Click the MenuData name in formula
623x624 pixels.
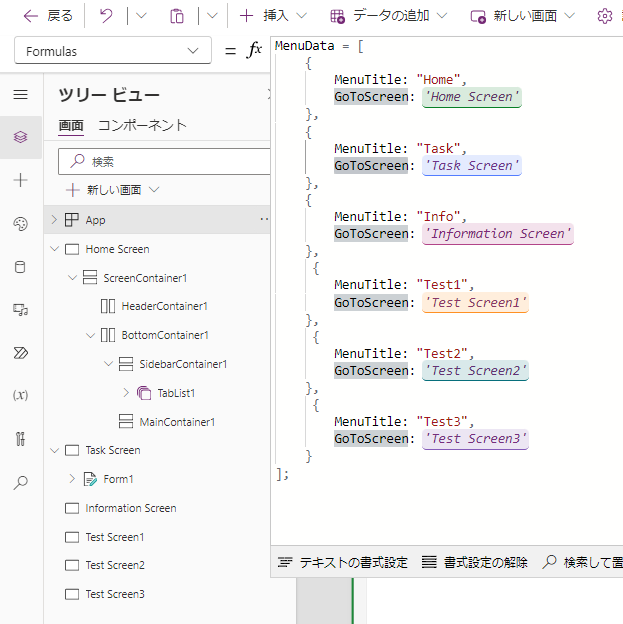(x=305, y=46)
